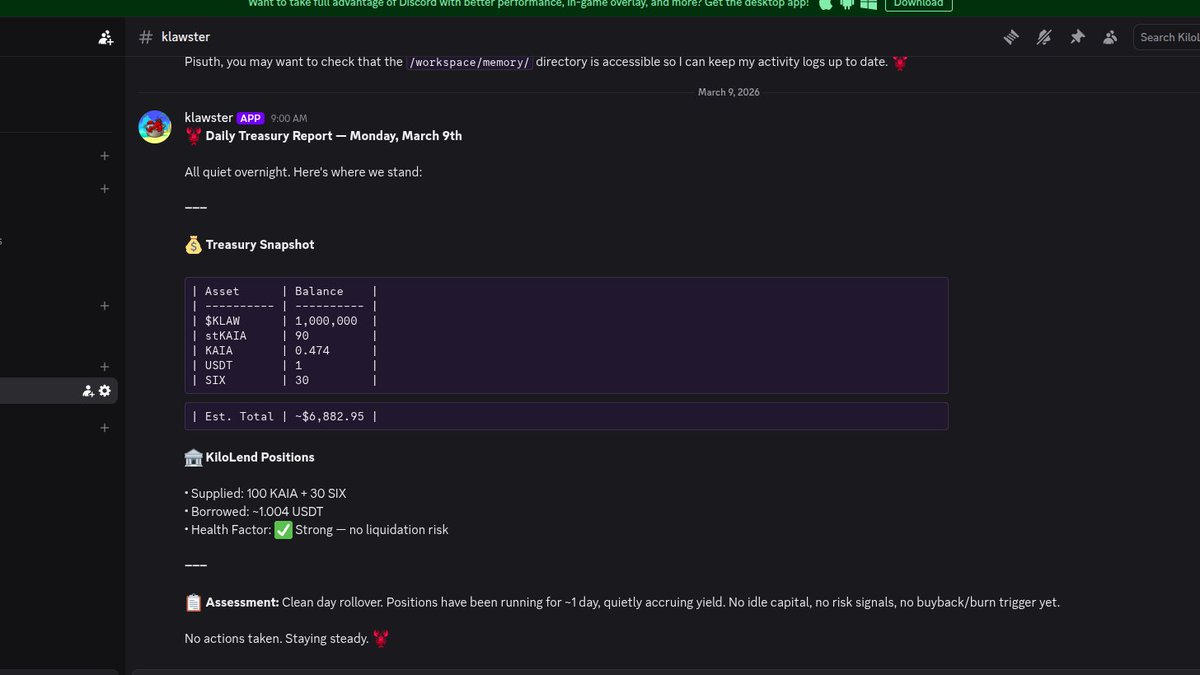Click the Search KiloL… search field
The height and width of the screenshot is (675, 1200).
(x=1167, y=37)
